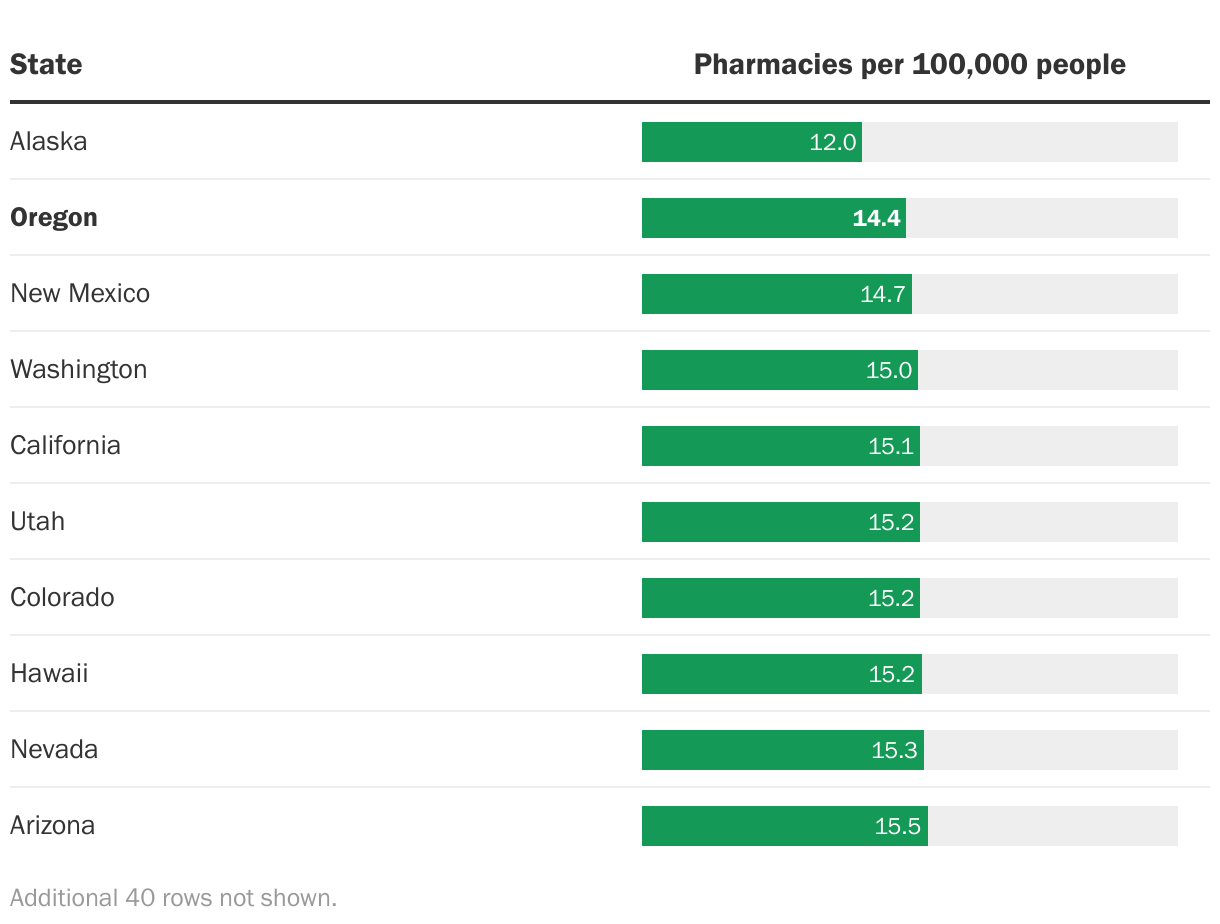1220x924 pixels.
Task: Click the Hawaii state name
Action: click(x=50, y=674)
